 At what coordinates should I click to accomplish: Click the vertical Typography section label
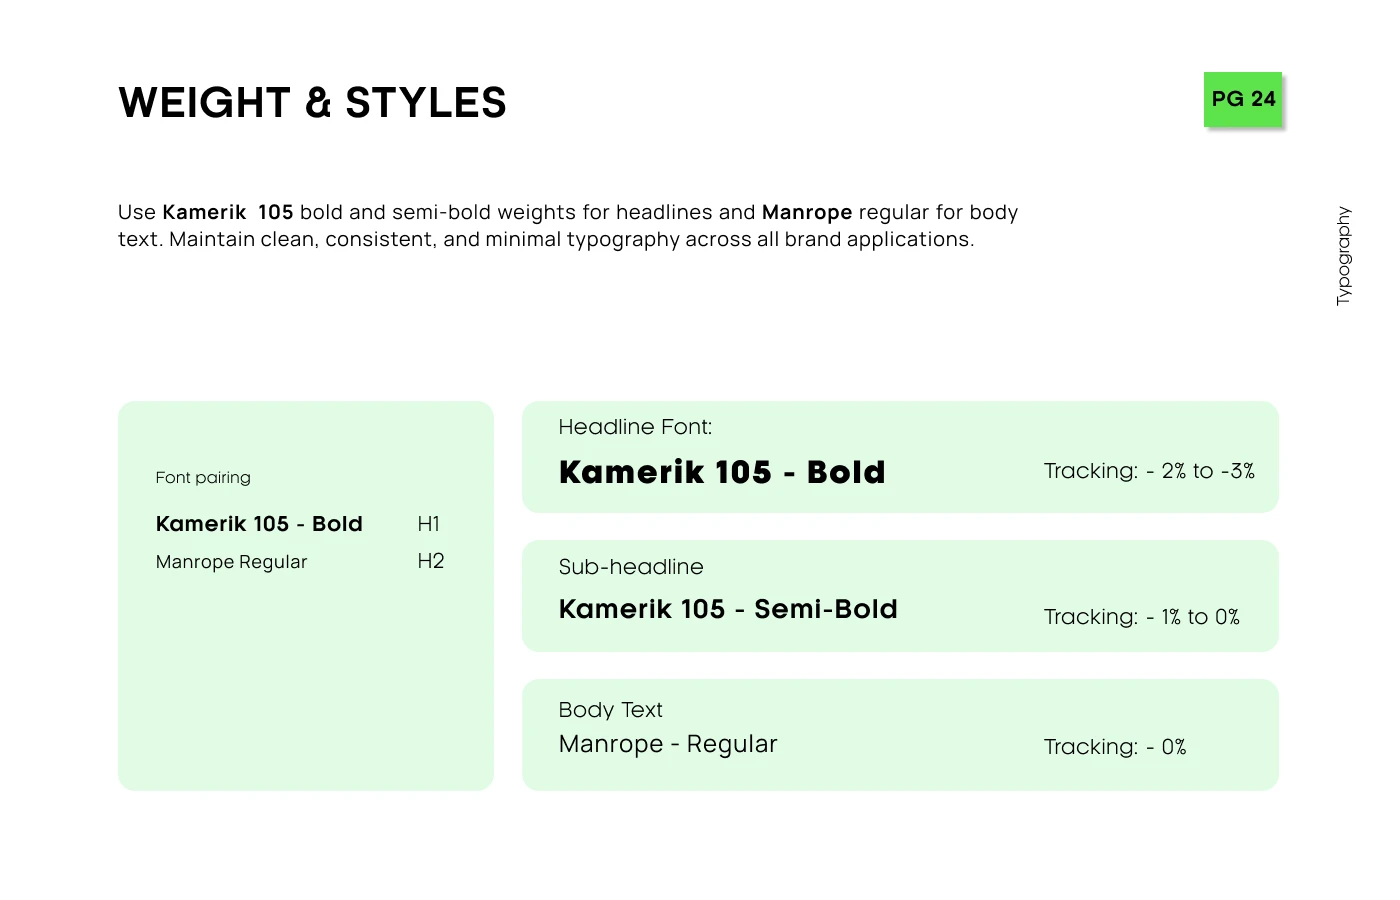tap(1343, 256)
